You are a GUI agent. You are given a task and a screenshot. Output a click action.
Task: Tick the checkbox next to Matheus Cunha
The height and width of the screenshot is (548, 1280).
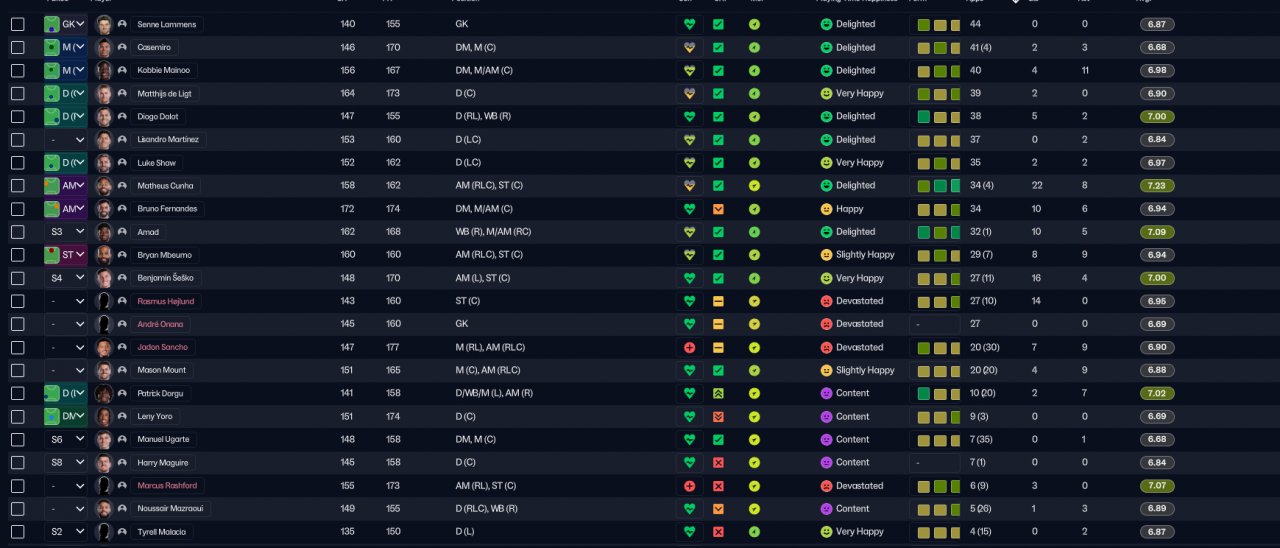click(x=17, y=186)
